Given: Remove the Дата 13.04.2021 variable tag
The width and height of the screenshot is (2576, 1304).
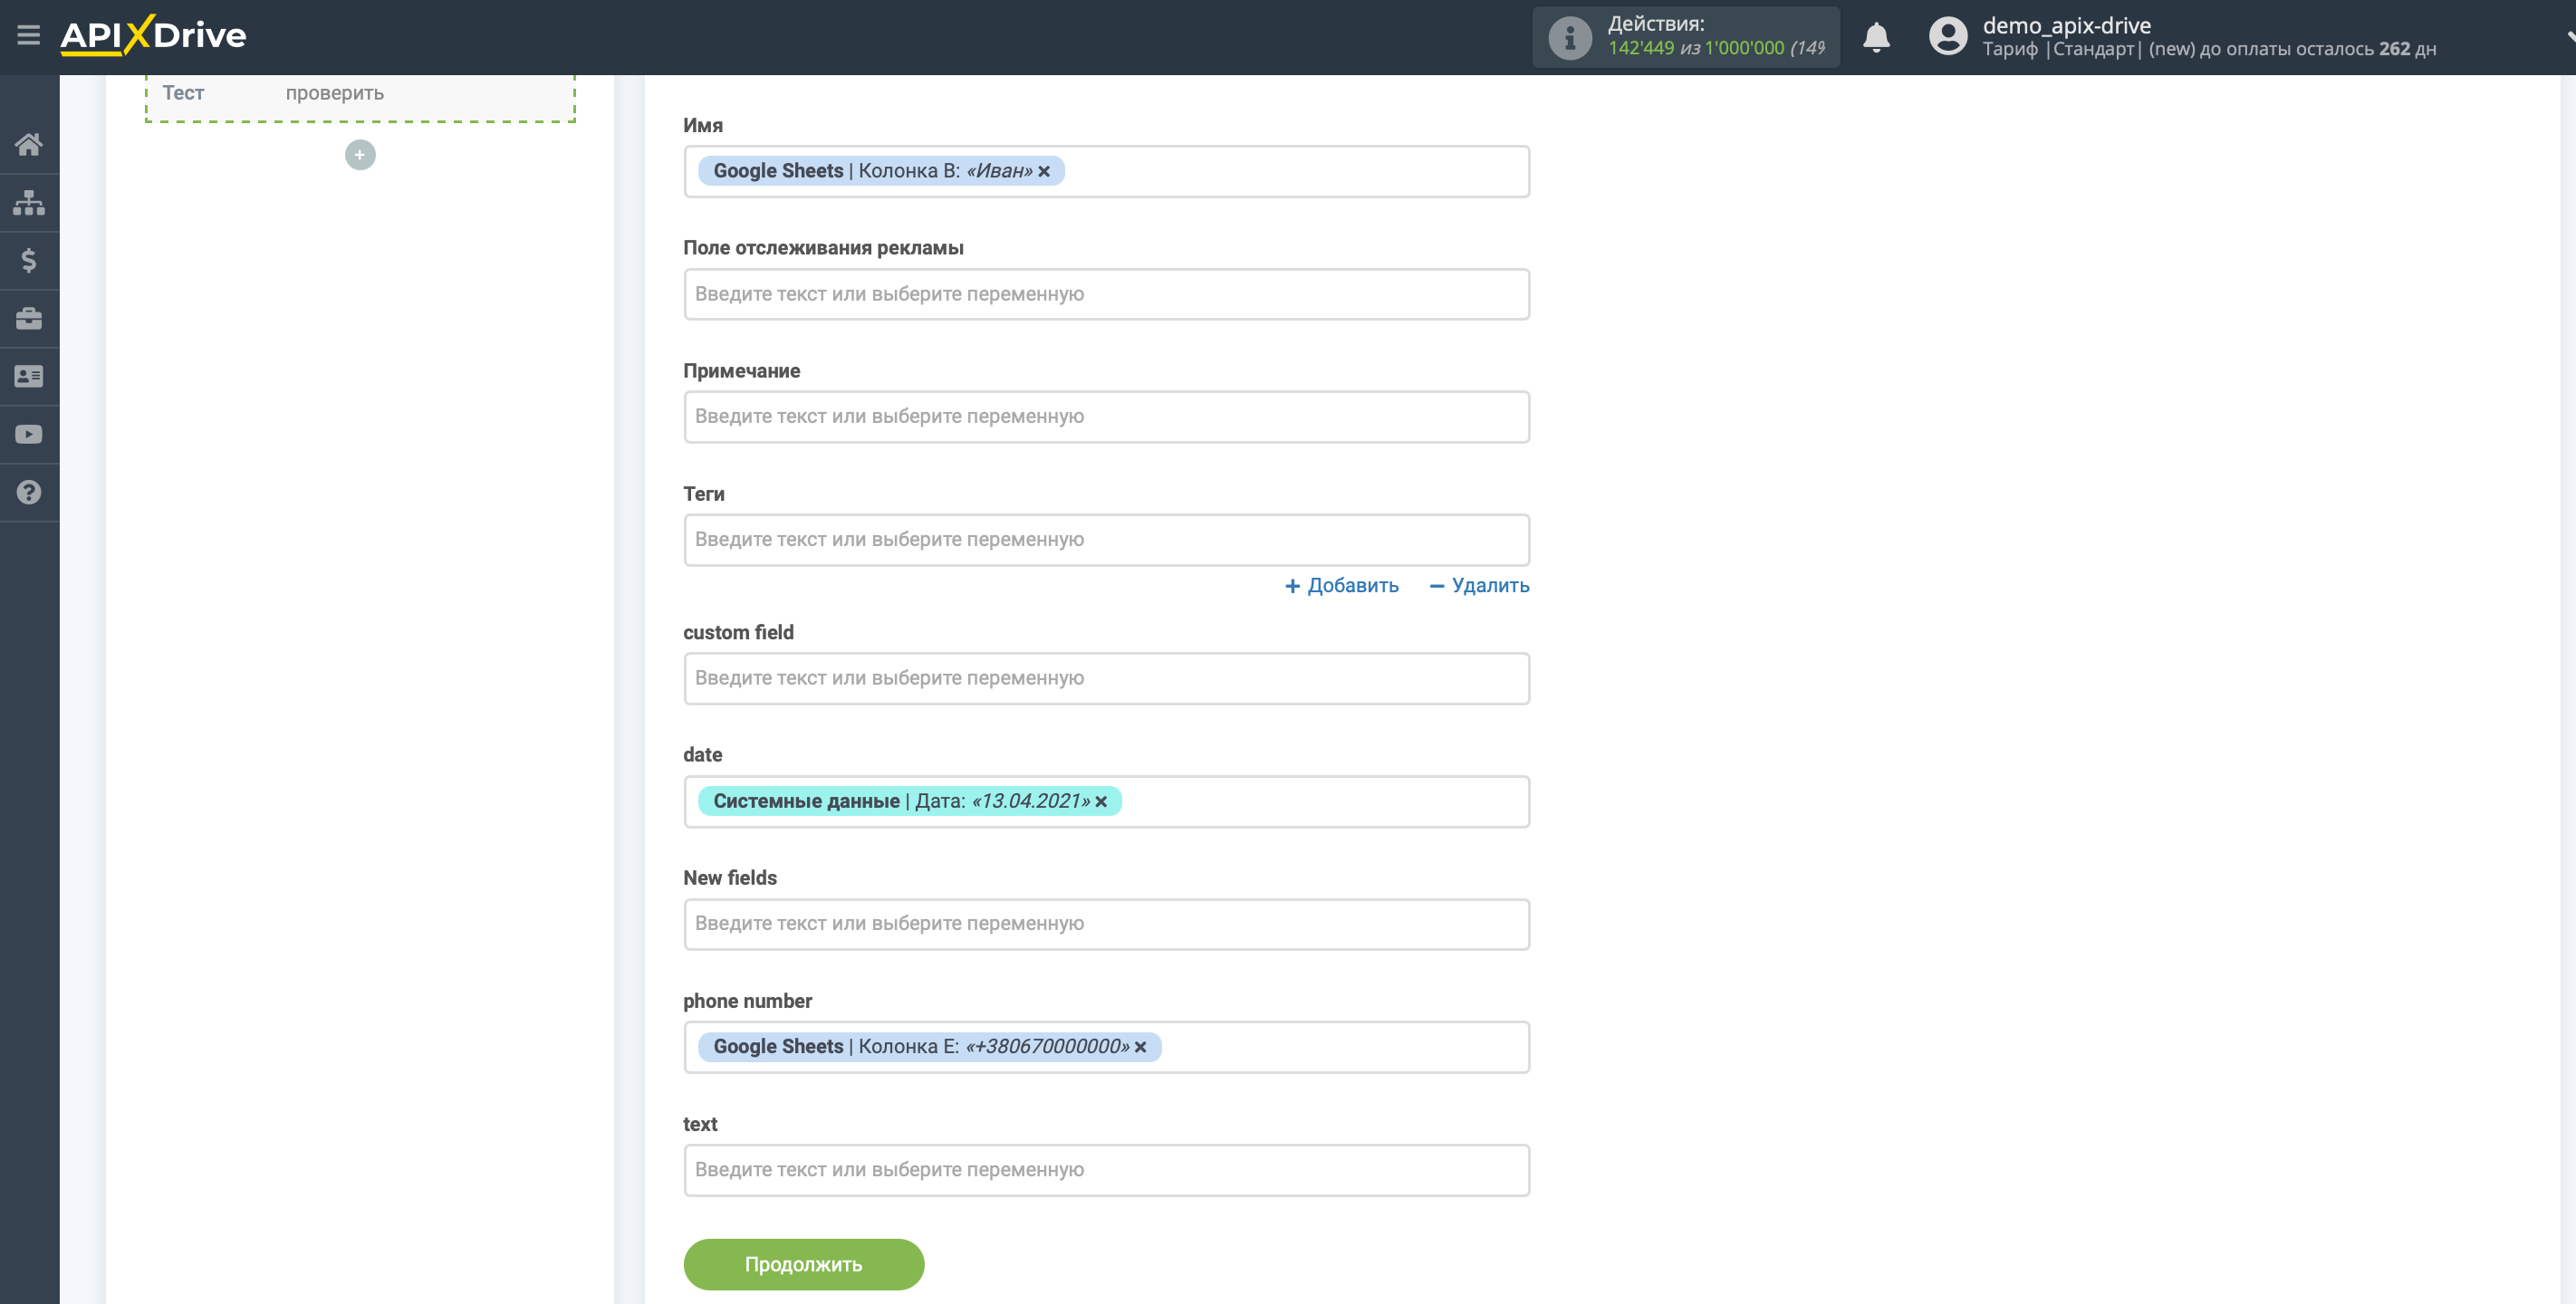Looking at the screenshot, I should coord(1101,802).
